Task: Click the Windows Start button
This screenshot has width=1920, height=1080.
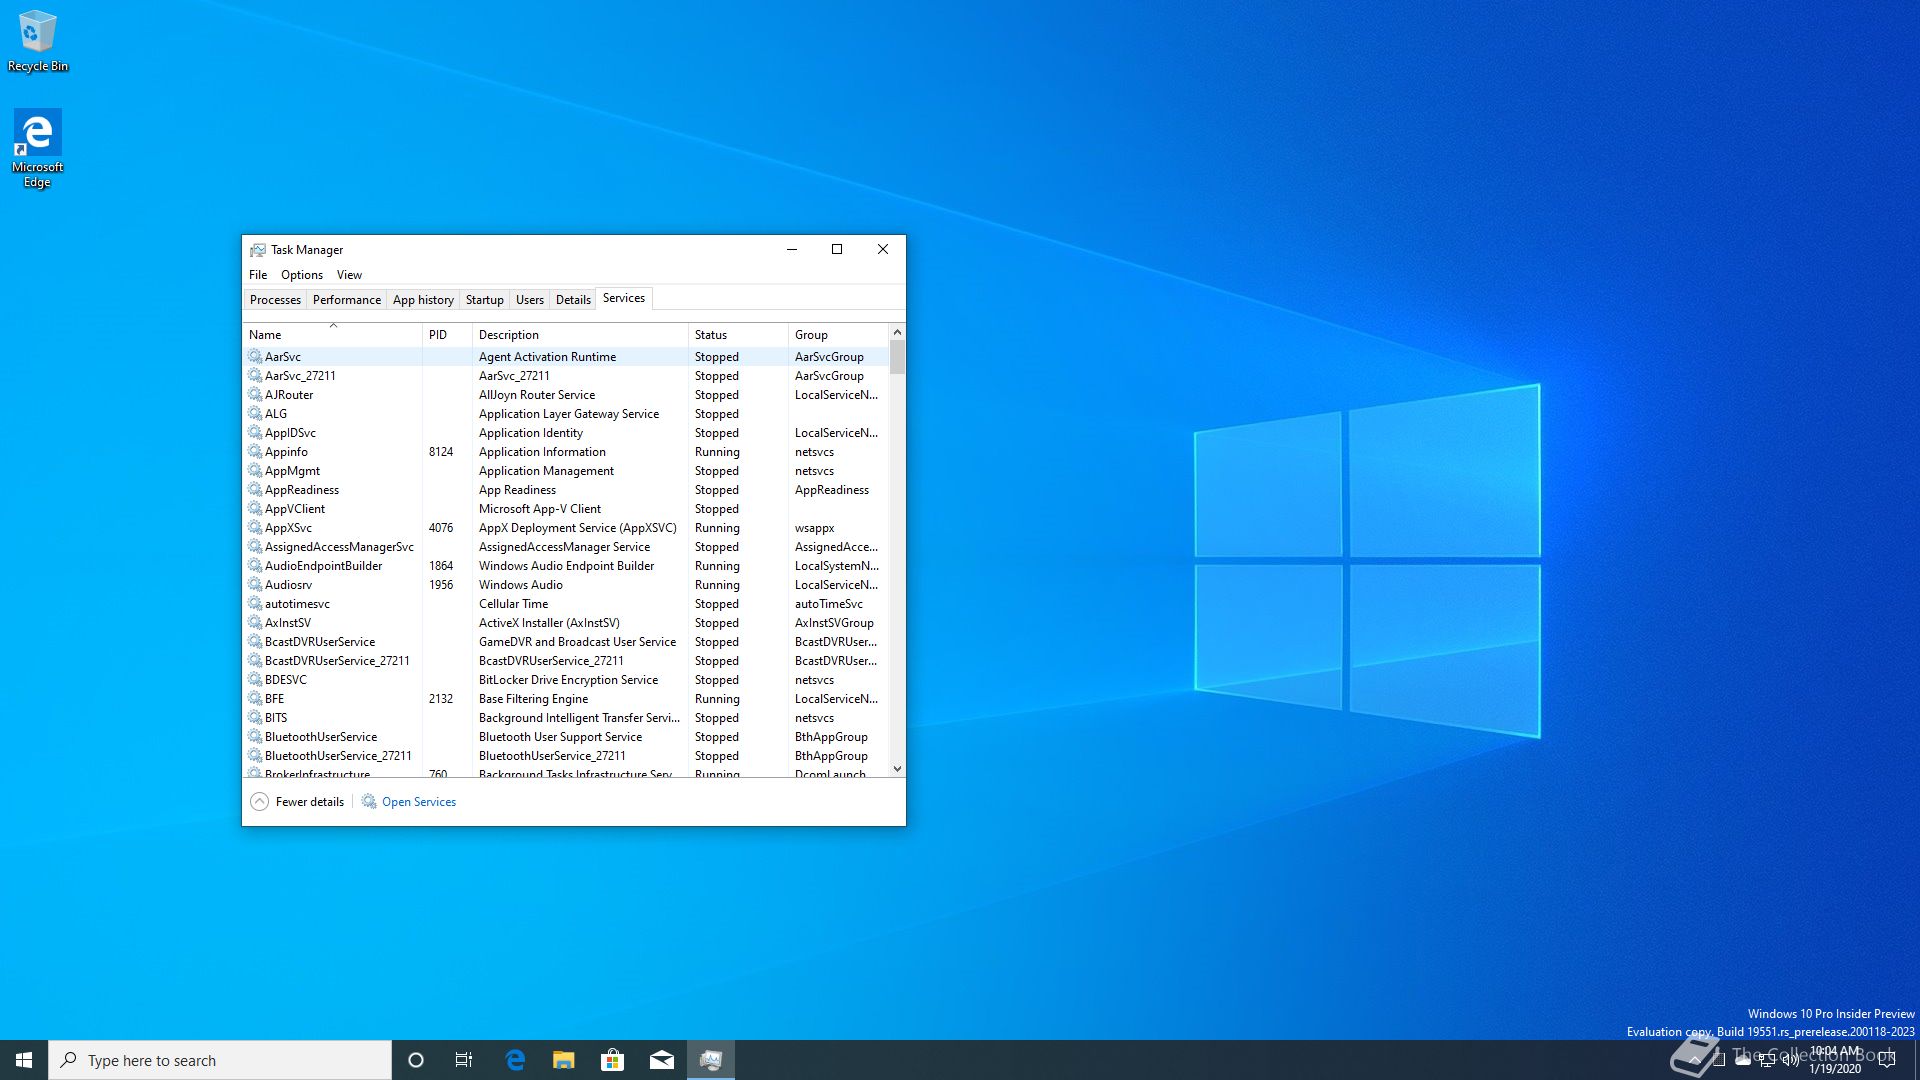Action: [x=24, y=1060]
